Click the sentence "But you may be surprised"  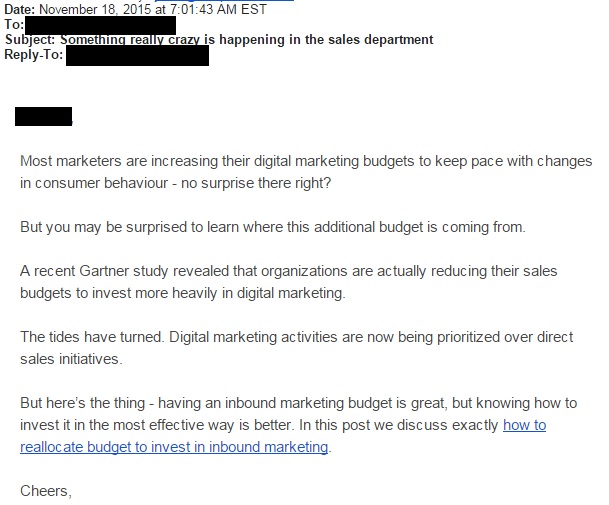273,227
